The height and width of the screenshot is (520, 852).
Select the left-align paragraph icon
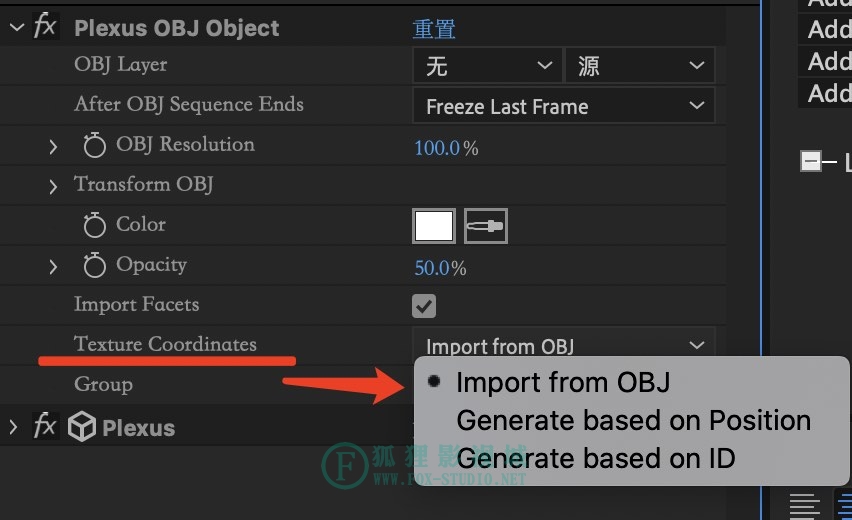[804, 506]
